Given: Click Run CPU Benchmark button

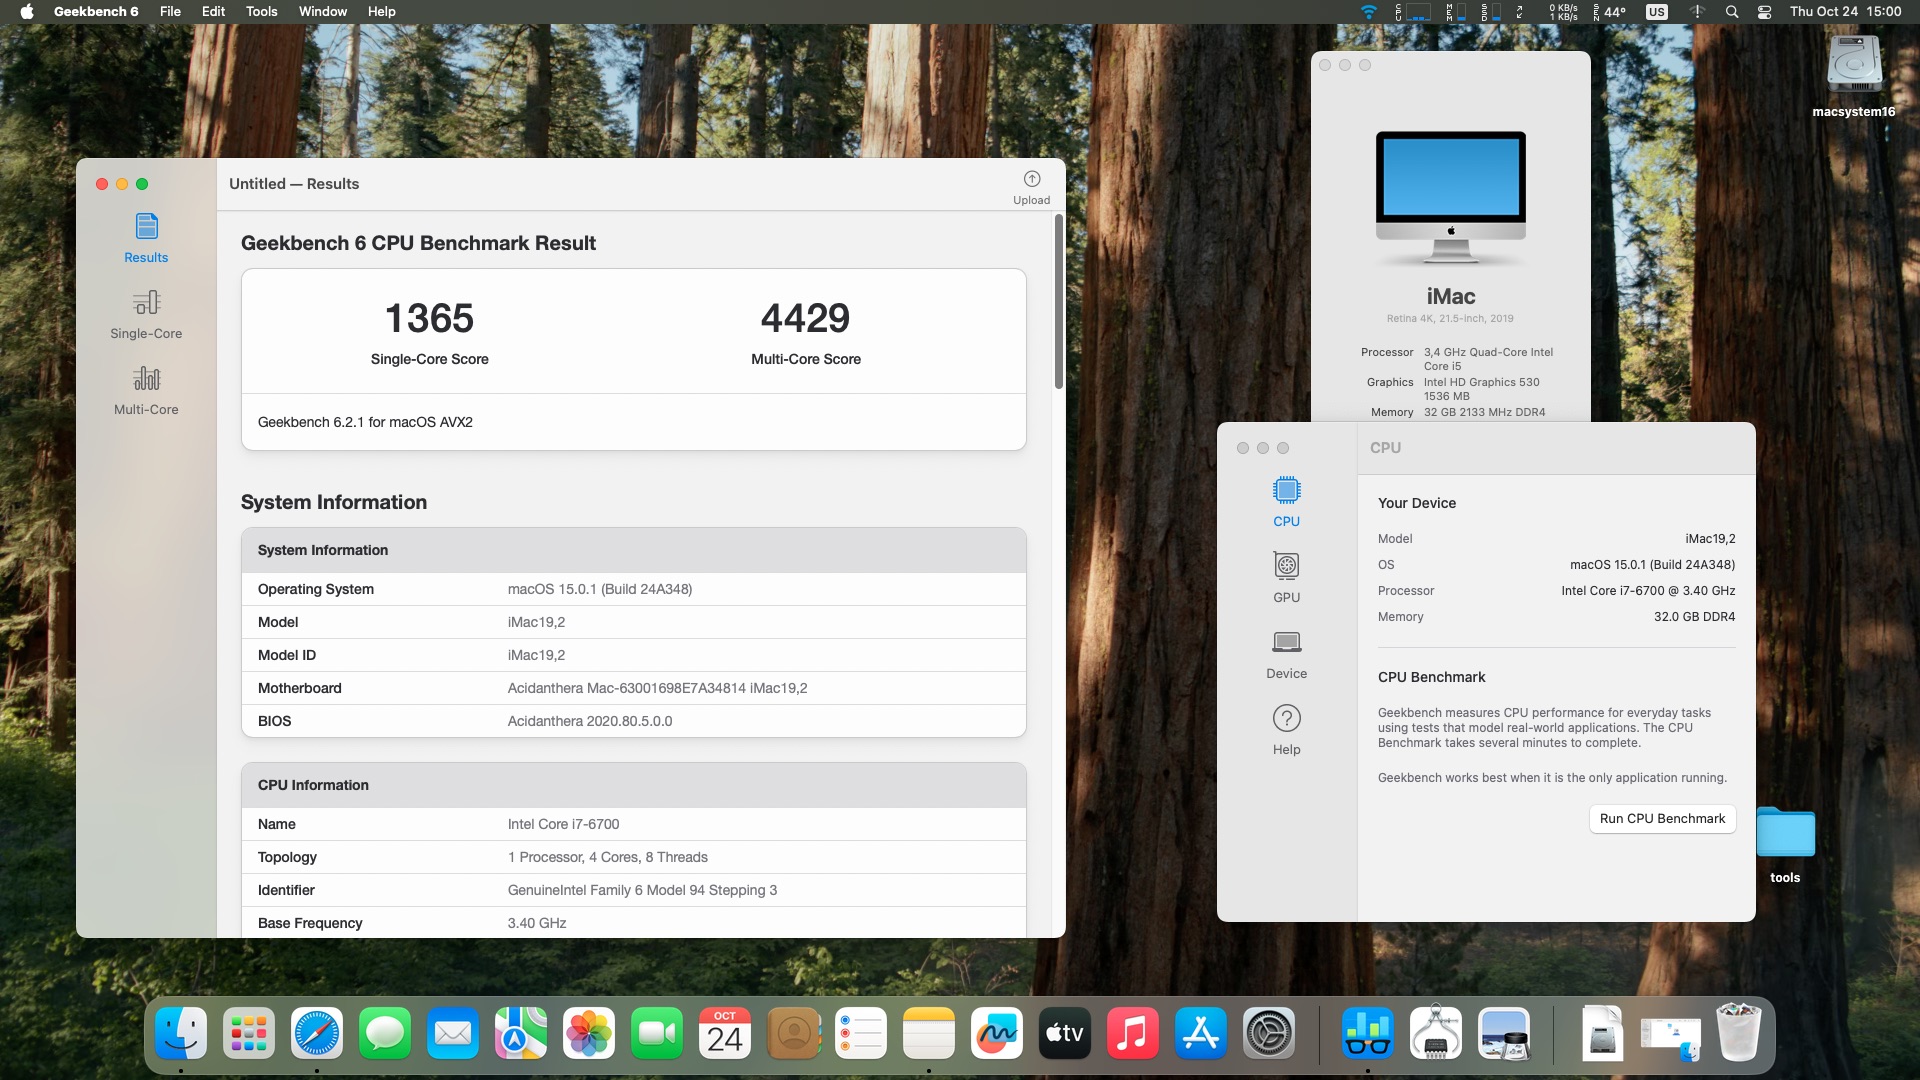Looking at the screenshot, I should pos(1662,818).
